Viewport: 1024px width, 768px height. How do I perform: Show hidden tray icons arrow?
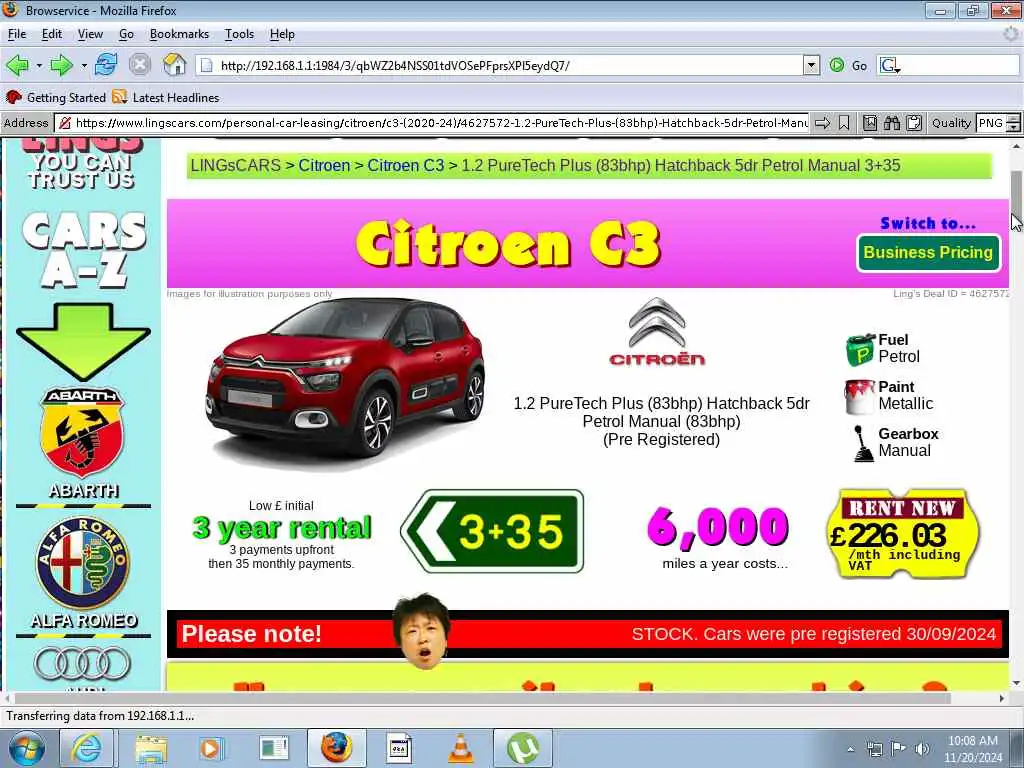click(x=850, y=749)
